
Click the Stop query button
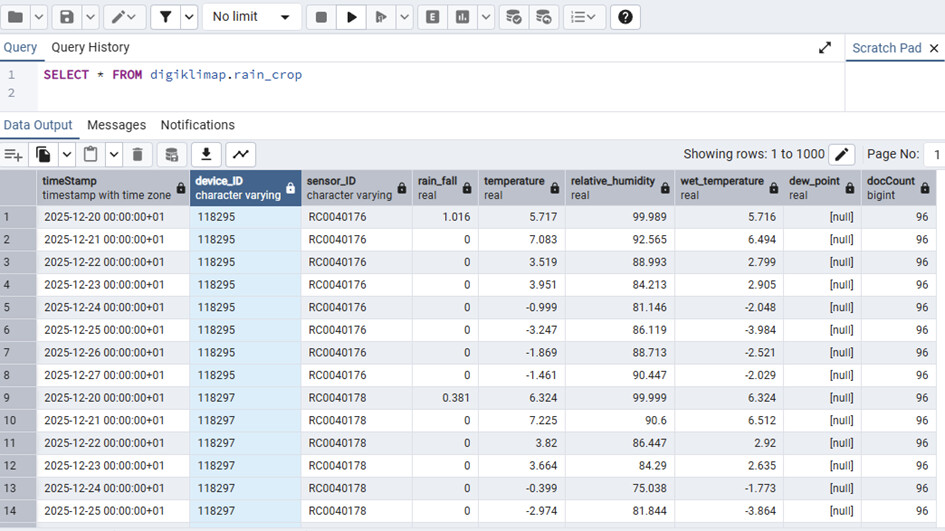coord(320,17)
